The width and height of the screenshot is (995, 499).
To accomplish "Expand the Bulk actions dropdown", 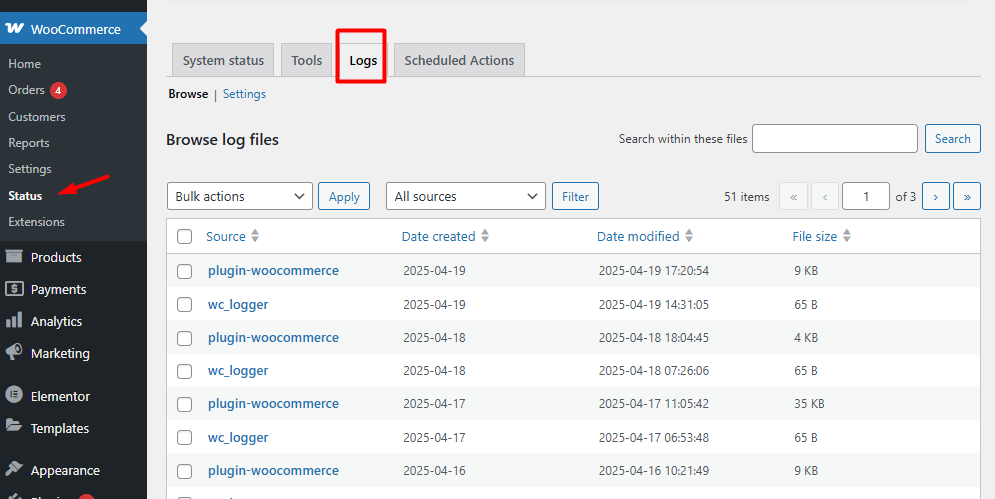I will click(x=240, y=196).
